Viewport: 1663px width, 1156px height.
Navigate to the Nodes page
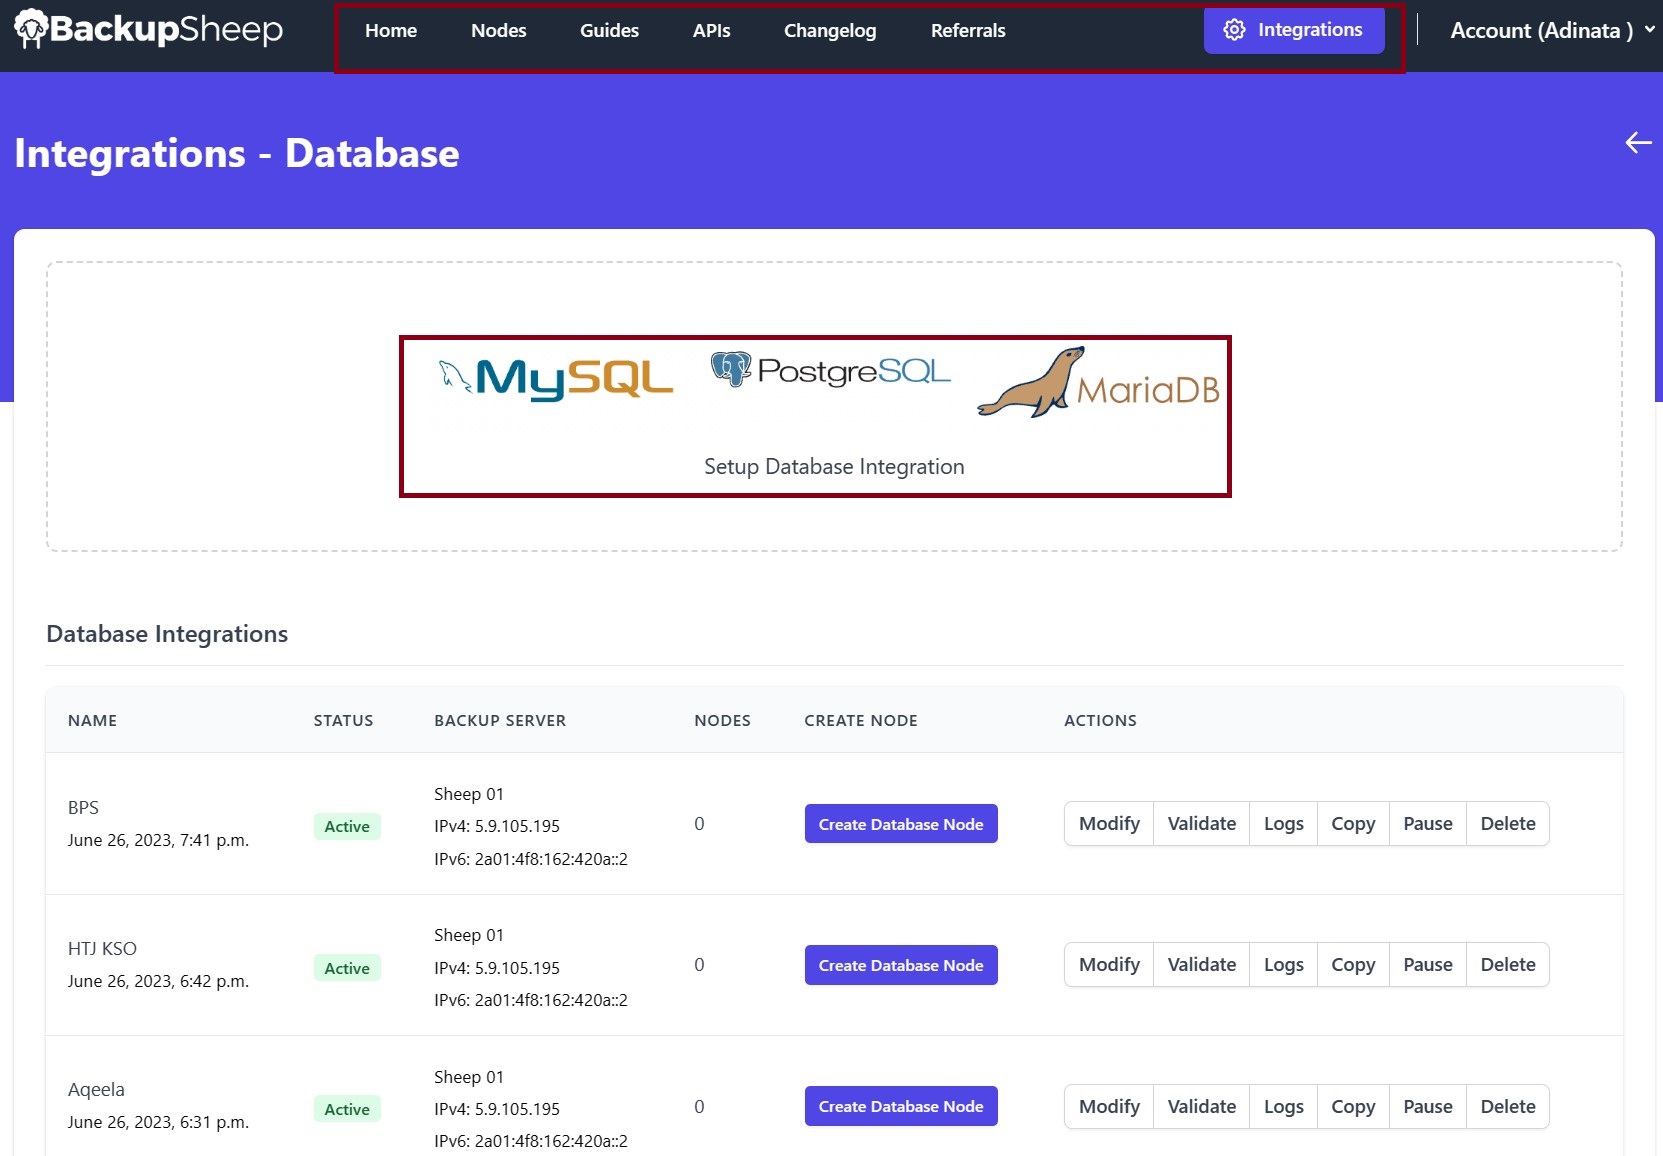[x=498, y=30]
